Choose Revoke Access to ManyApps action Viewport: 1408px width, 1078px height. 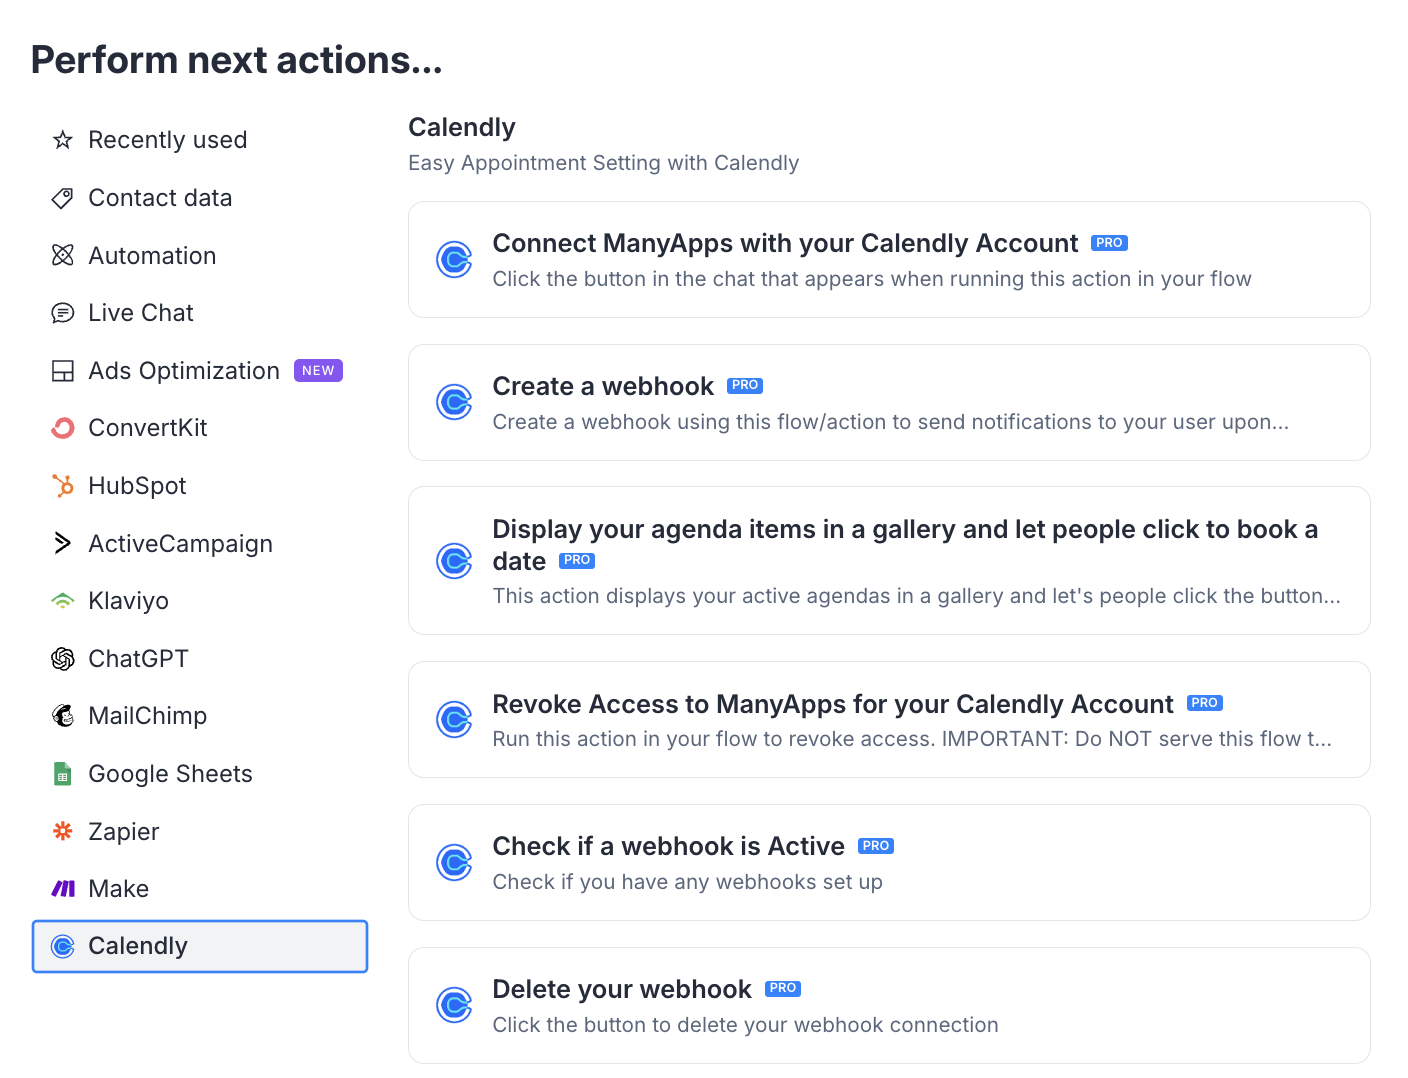tap(888, 720)
